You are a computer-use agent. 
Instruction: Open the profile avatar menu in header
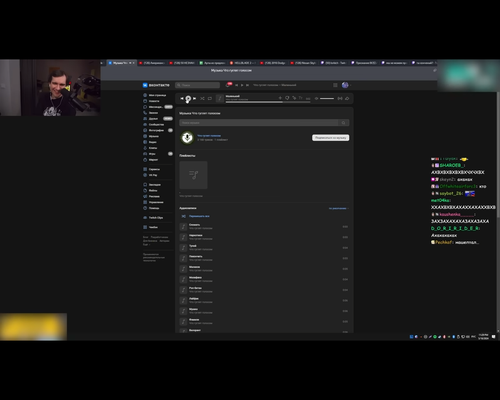(x=345, y=85)
